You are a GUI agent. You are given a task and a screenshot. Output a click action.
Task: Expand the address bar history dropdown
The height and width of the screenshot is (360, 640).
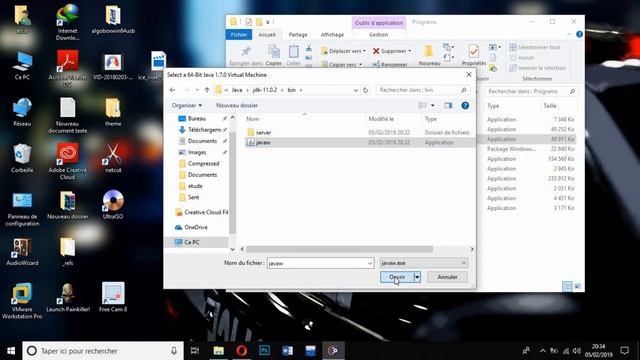pyautogui.click(x=356, y=90)
